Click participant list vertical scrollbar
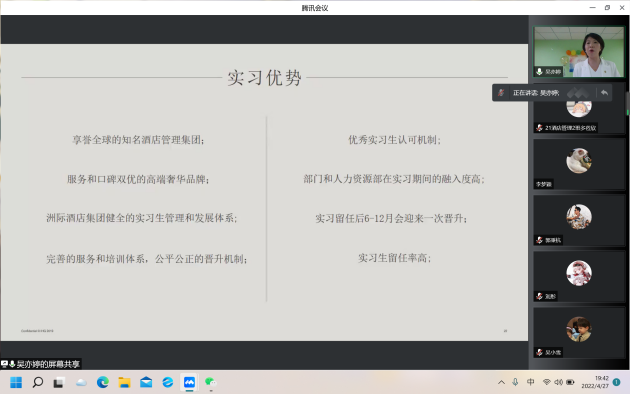This screenshot has width=630, height=394. coord(628,104)
